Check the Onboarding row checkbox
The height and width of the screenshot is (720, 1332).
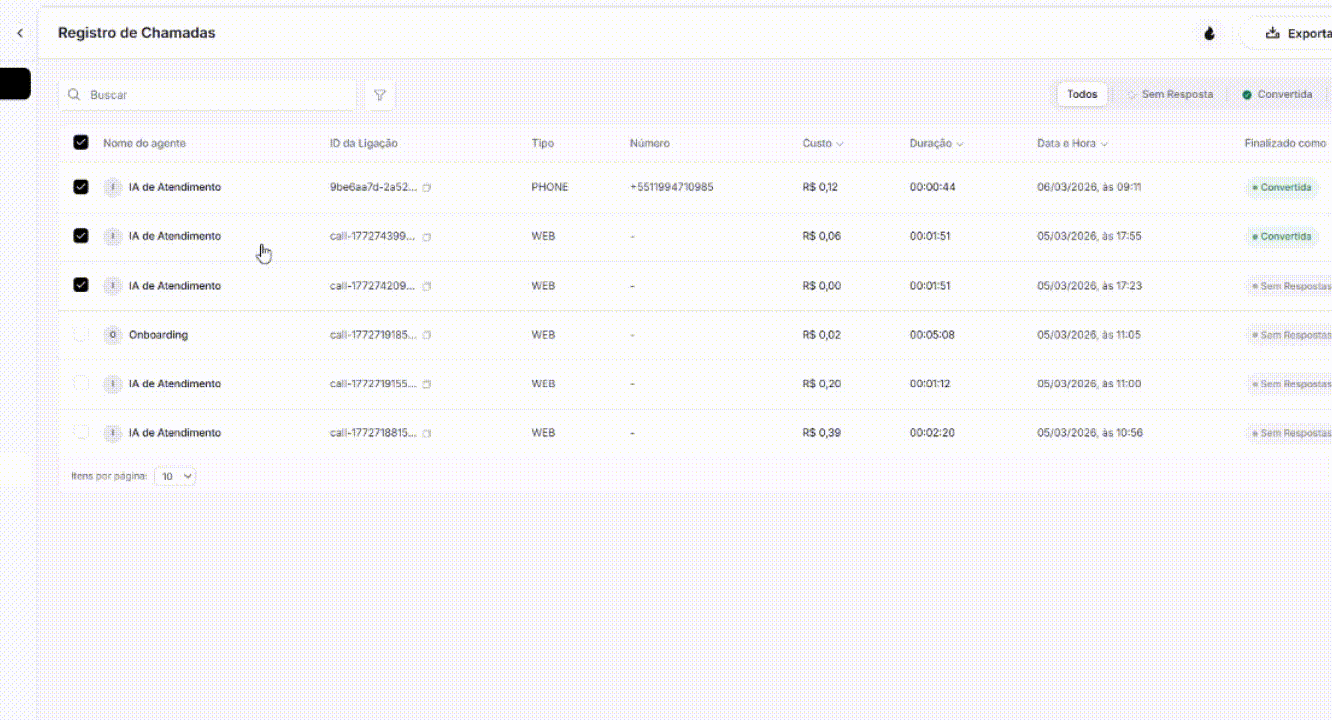tap(81, 334)
